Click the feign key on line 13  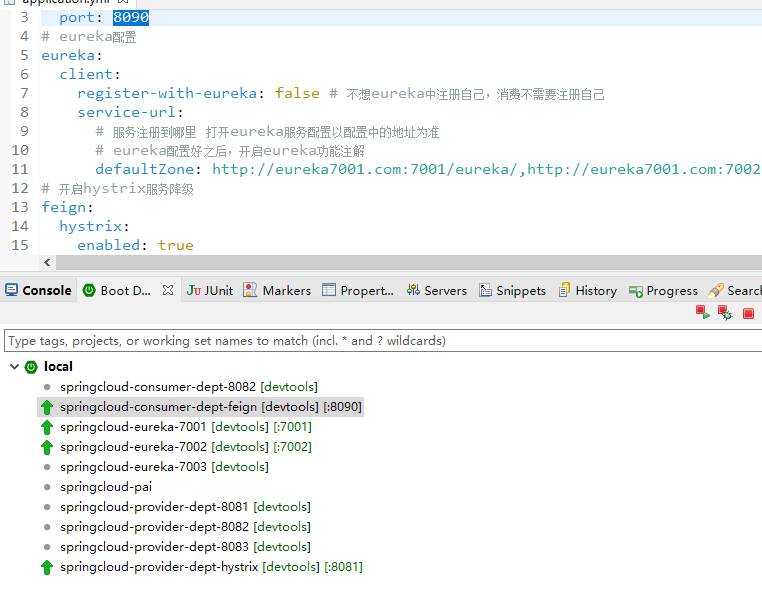[x=64, y=207]
